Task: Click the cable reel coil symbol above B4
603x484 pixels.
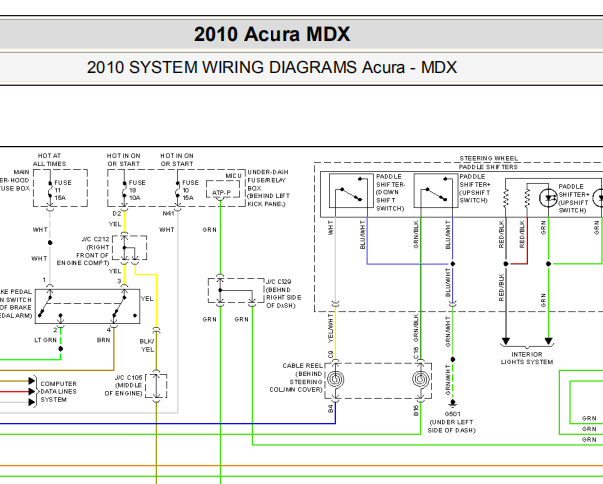Action: (x=335, y=380)
